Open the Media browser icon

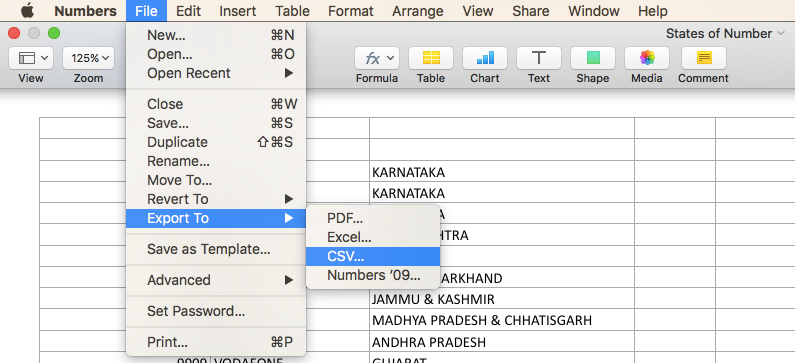click(646, 58)
